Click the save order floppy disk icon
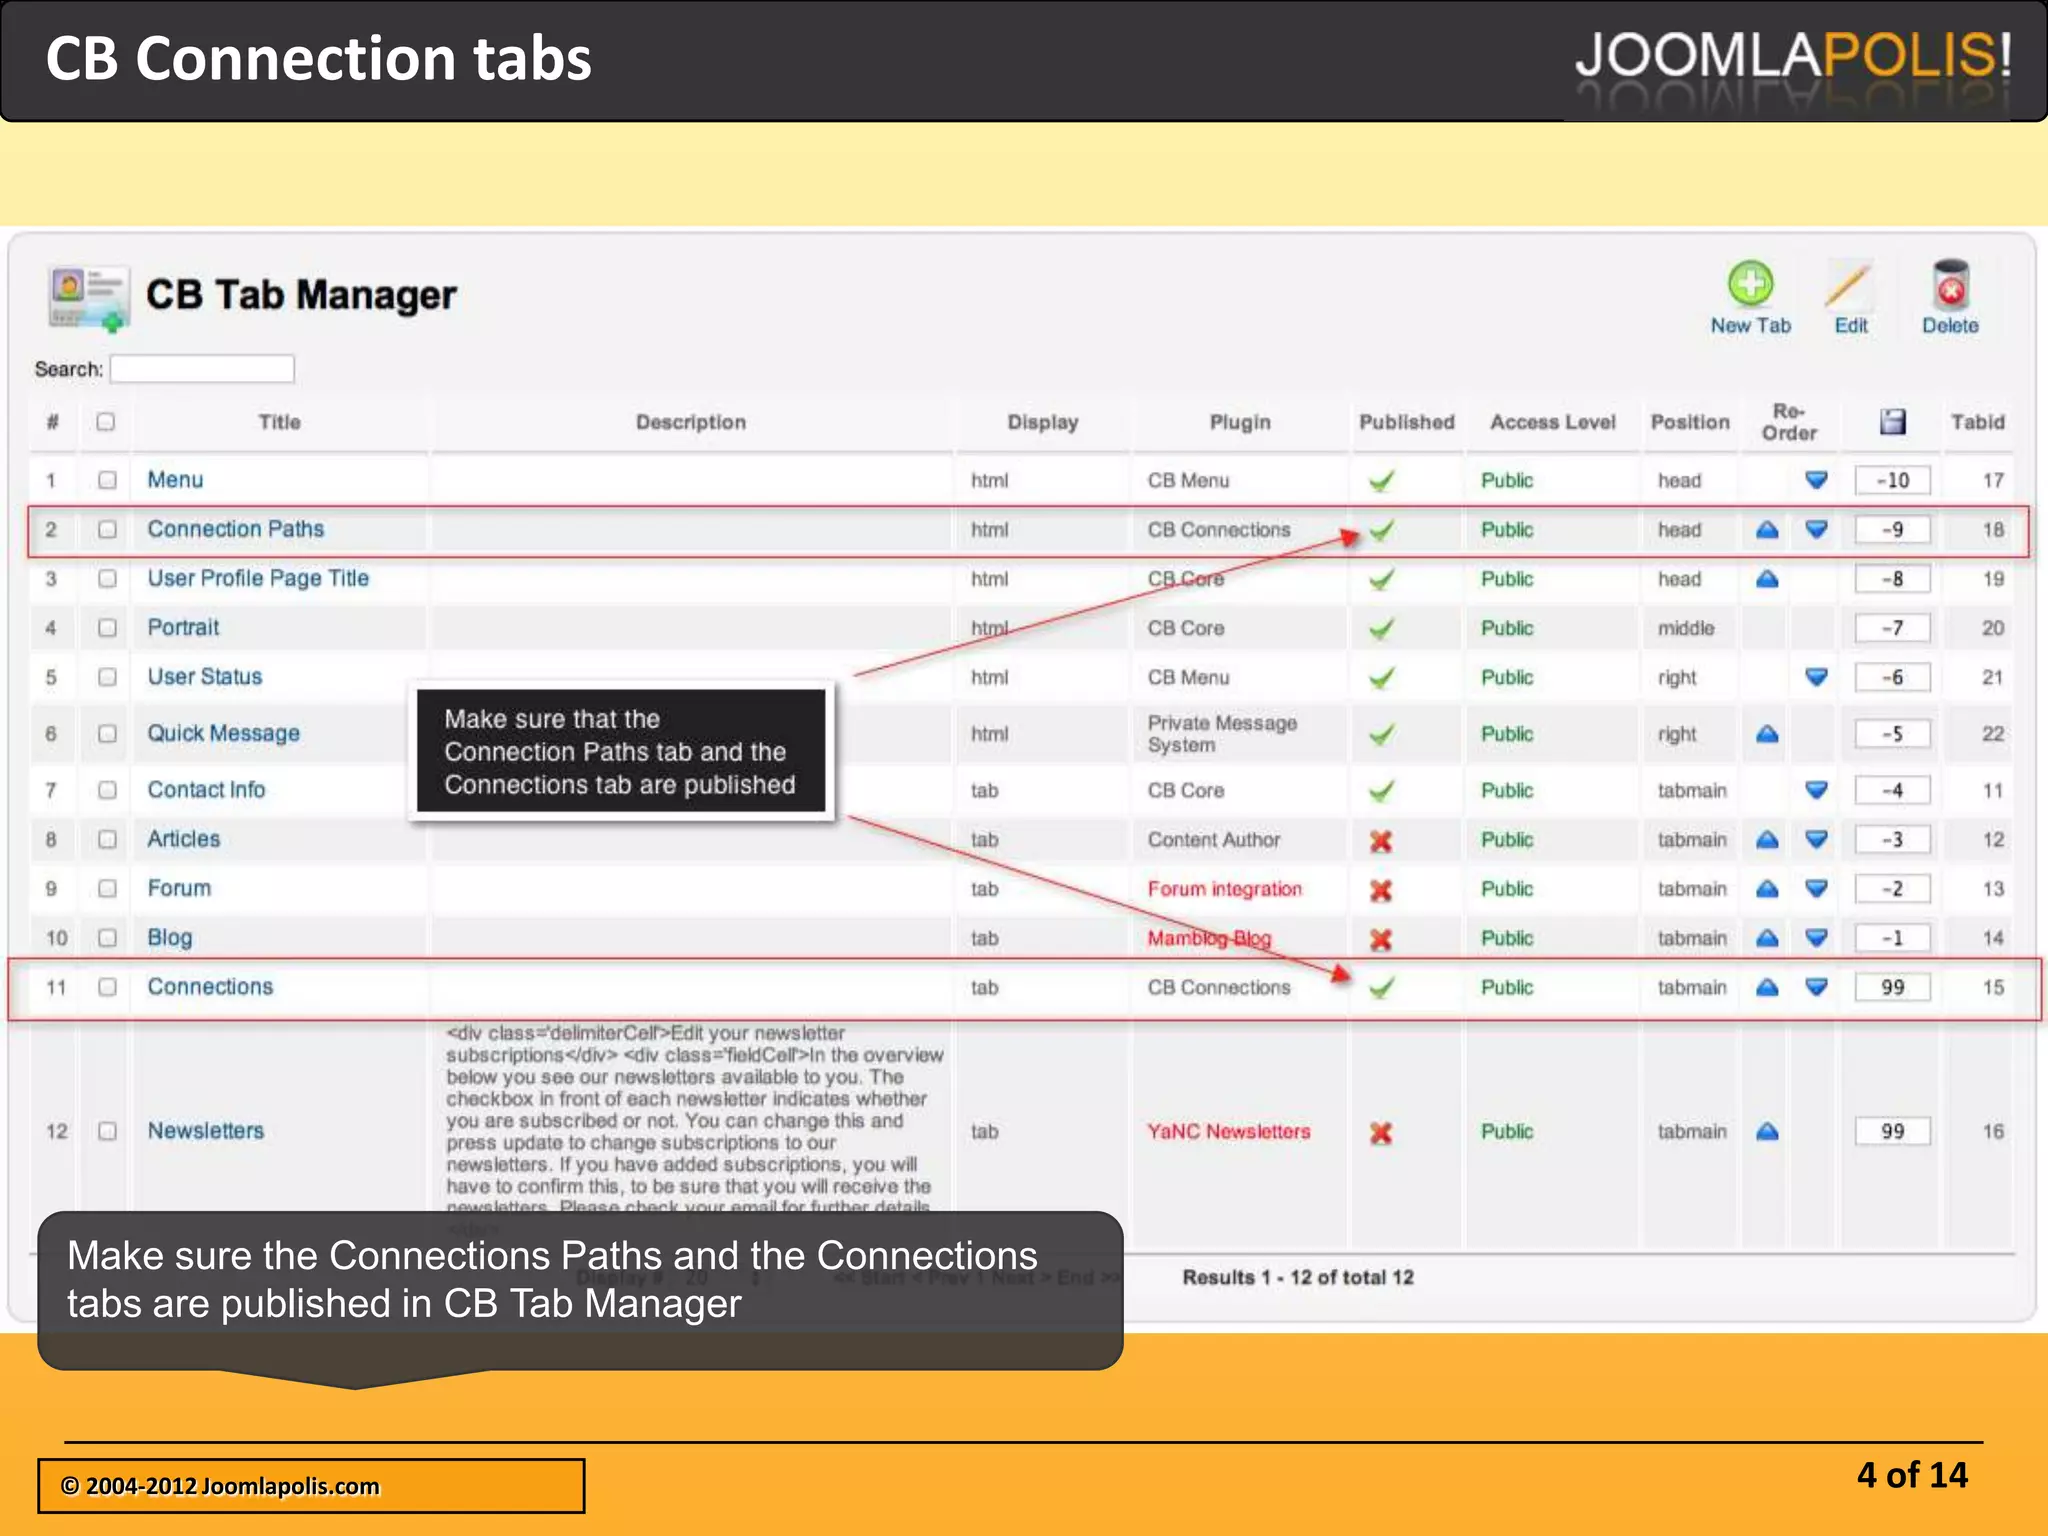Viewport: 2048px width, 1536px height. pos(1892,422)
